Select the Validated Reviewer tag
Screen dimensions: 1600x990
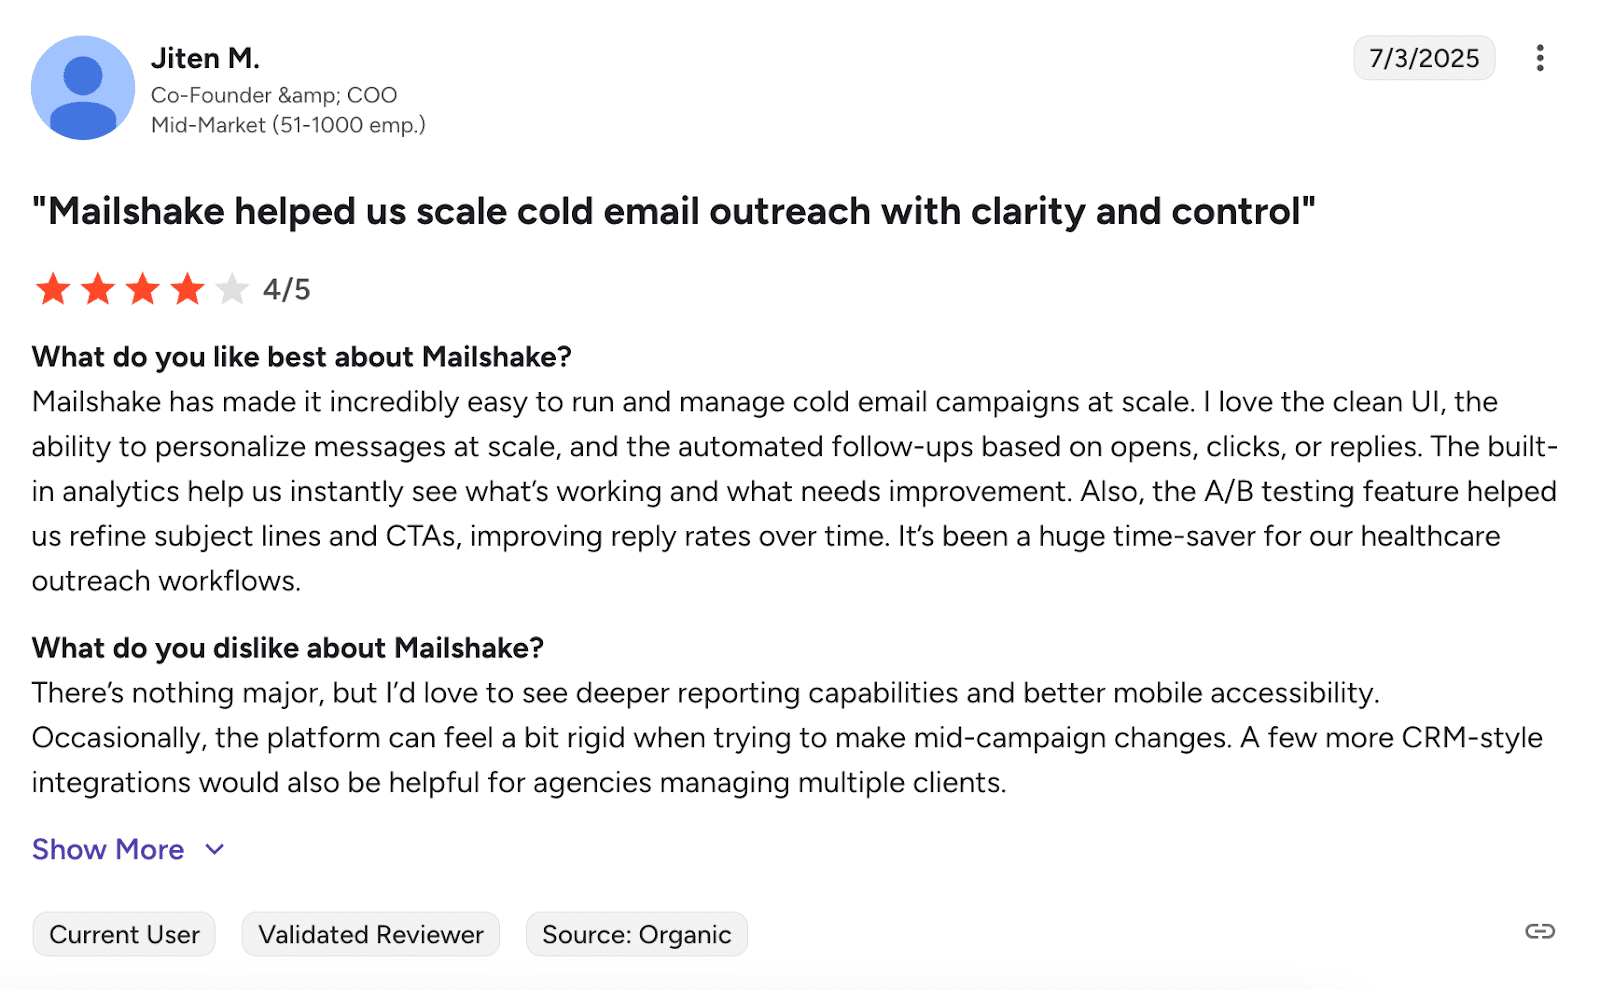pos(370,934)
